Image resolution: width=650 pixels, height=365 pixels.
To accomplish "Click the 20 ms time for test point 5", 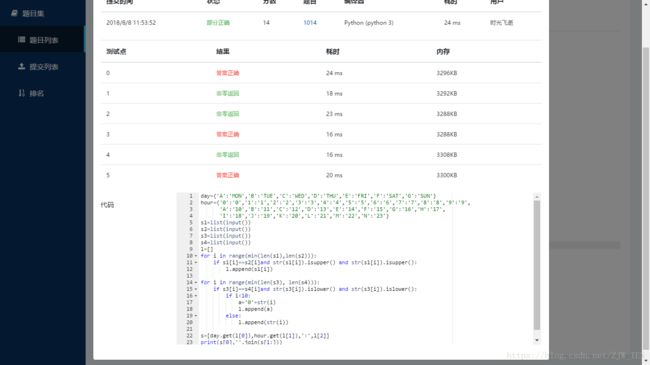I will coord(334,175).
